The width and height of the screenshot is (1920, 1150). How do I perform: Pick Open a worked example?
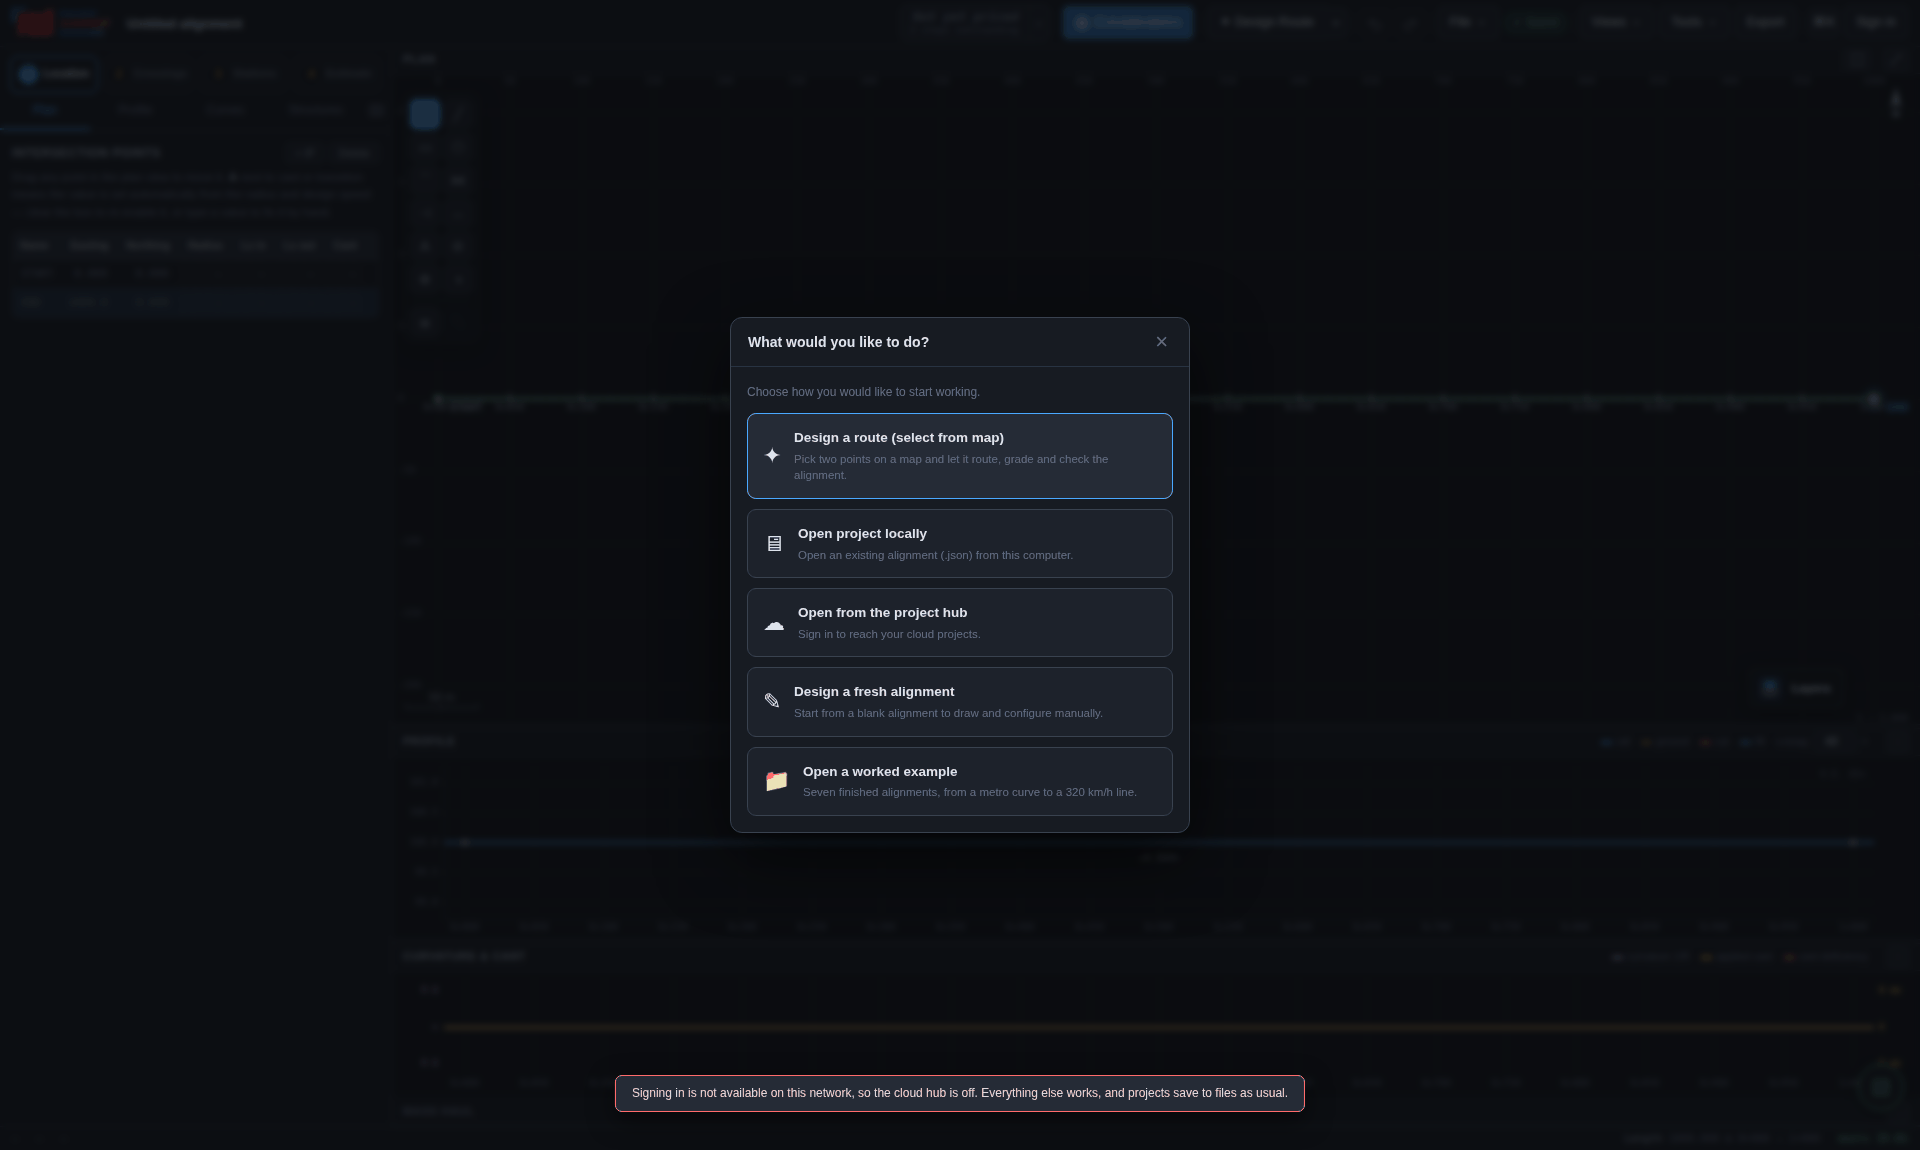pos(960,782)
